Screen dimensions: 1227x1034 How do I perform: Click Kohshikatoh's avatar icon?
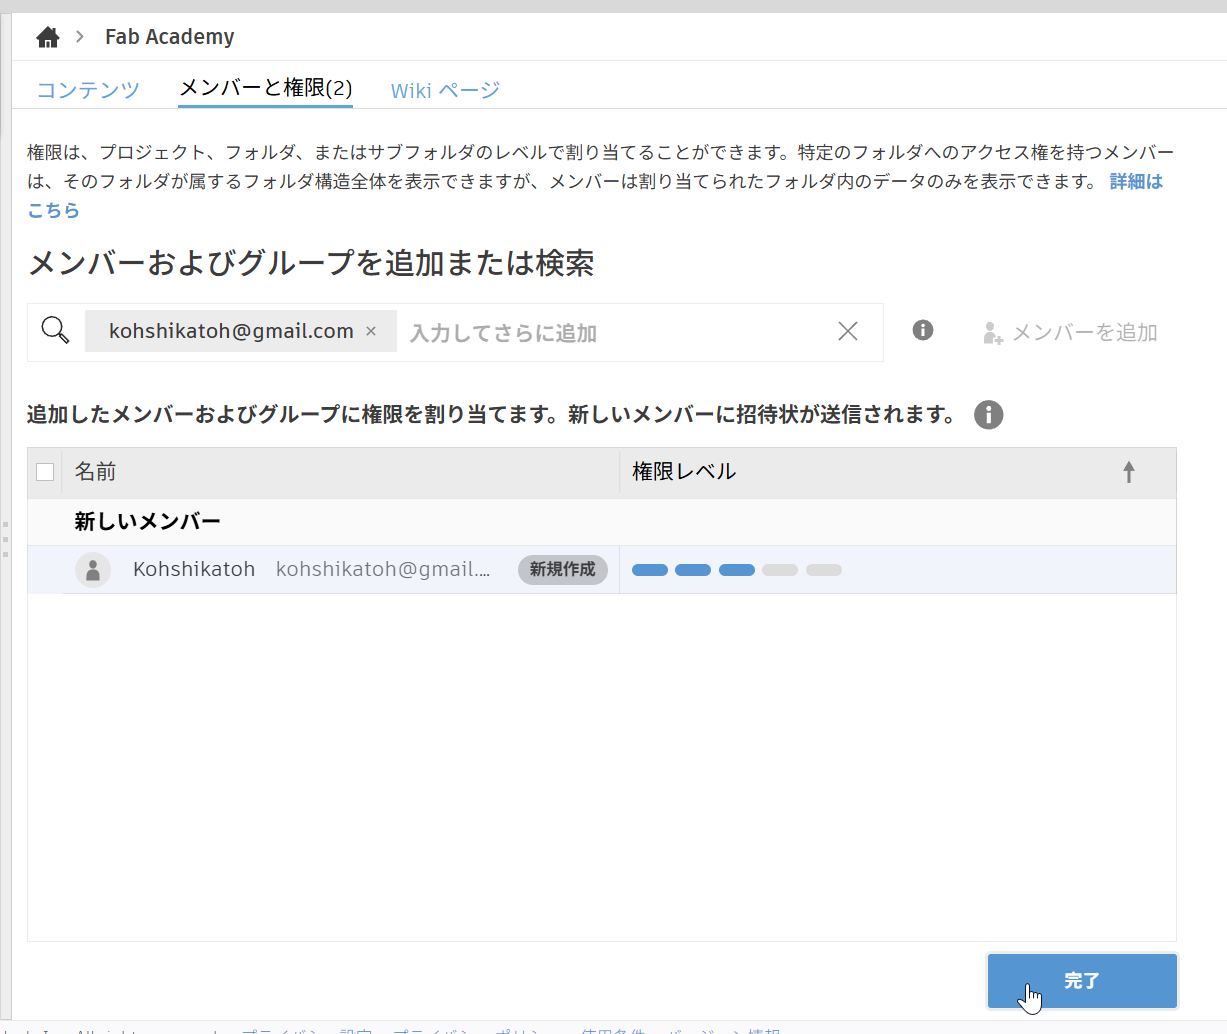(x=93, y=569)
